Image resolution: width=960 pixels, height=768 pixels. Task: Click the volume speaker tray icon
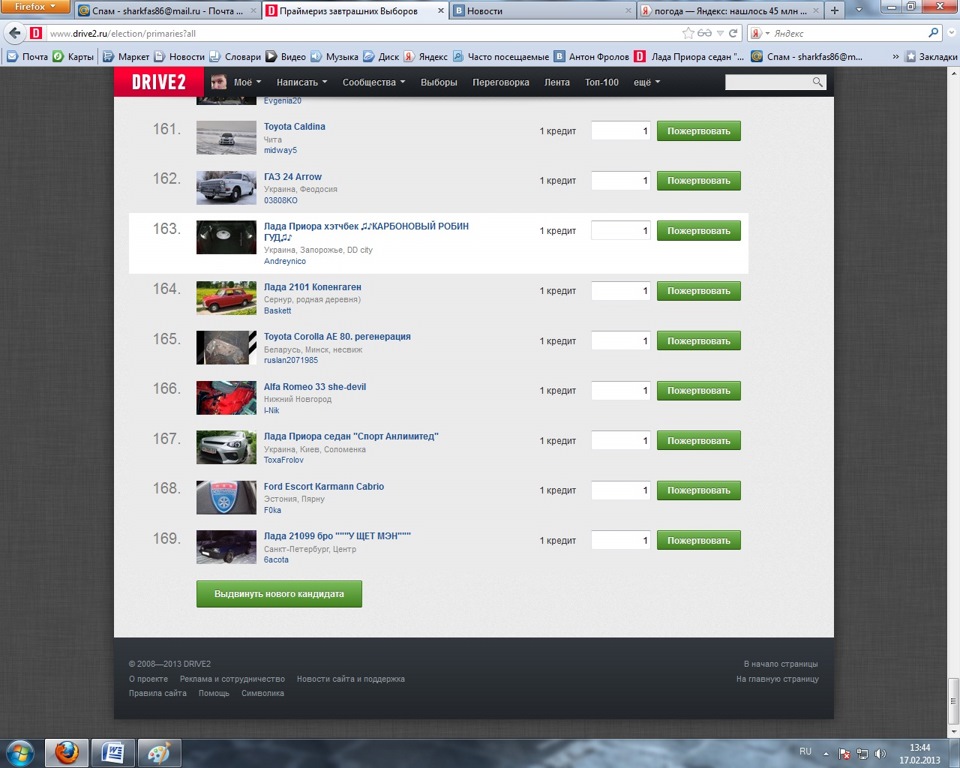click(880, 753)
